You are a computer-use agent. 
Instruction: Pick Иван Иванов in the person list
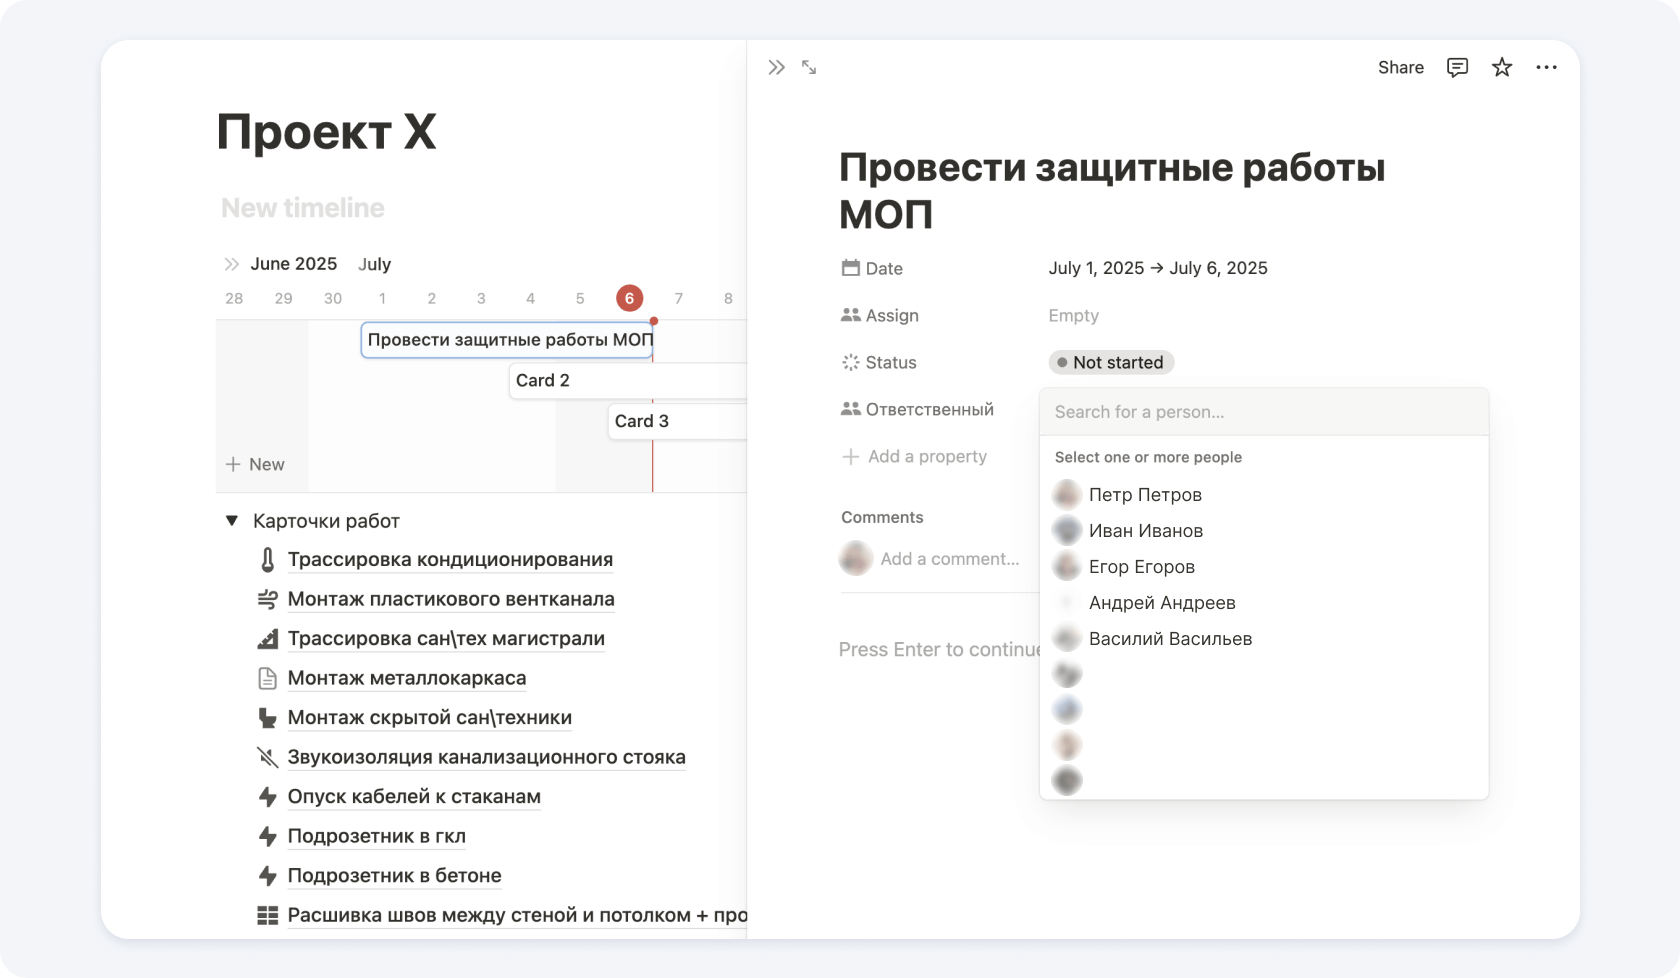(1145, 531)
